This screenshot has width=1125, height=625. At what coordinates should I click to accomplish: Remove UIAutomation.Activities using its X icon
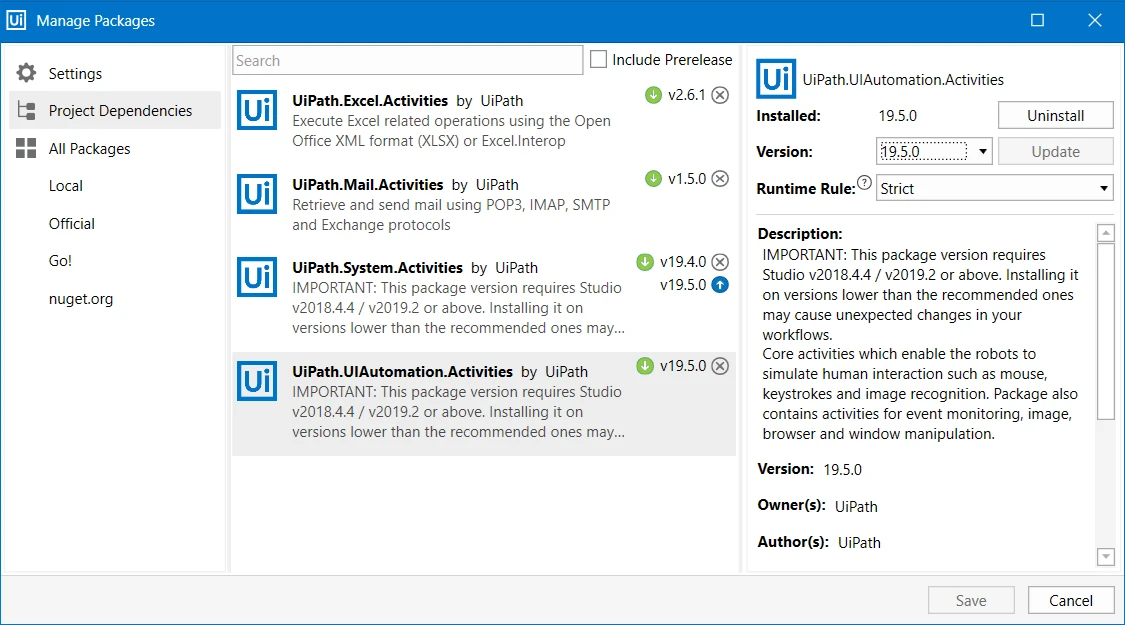point(720,366)
